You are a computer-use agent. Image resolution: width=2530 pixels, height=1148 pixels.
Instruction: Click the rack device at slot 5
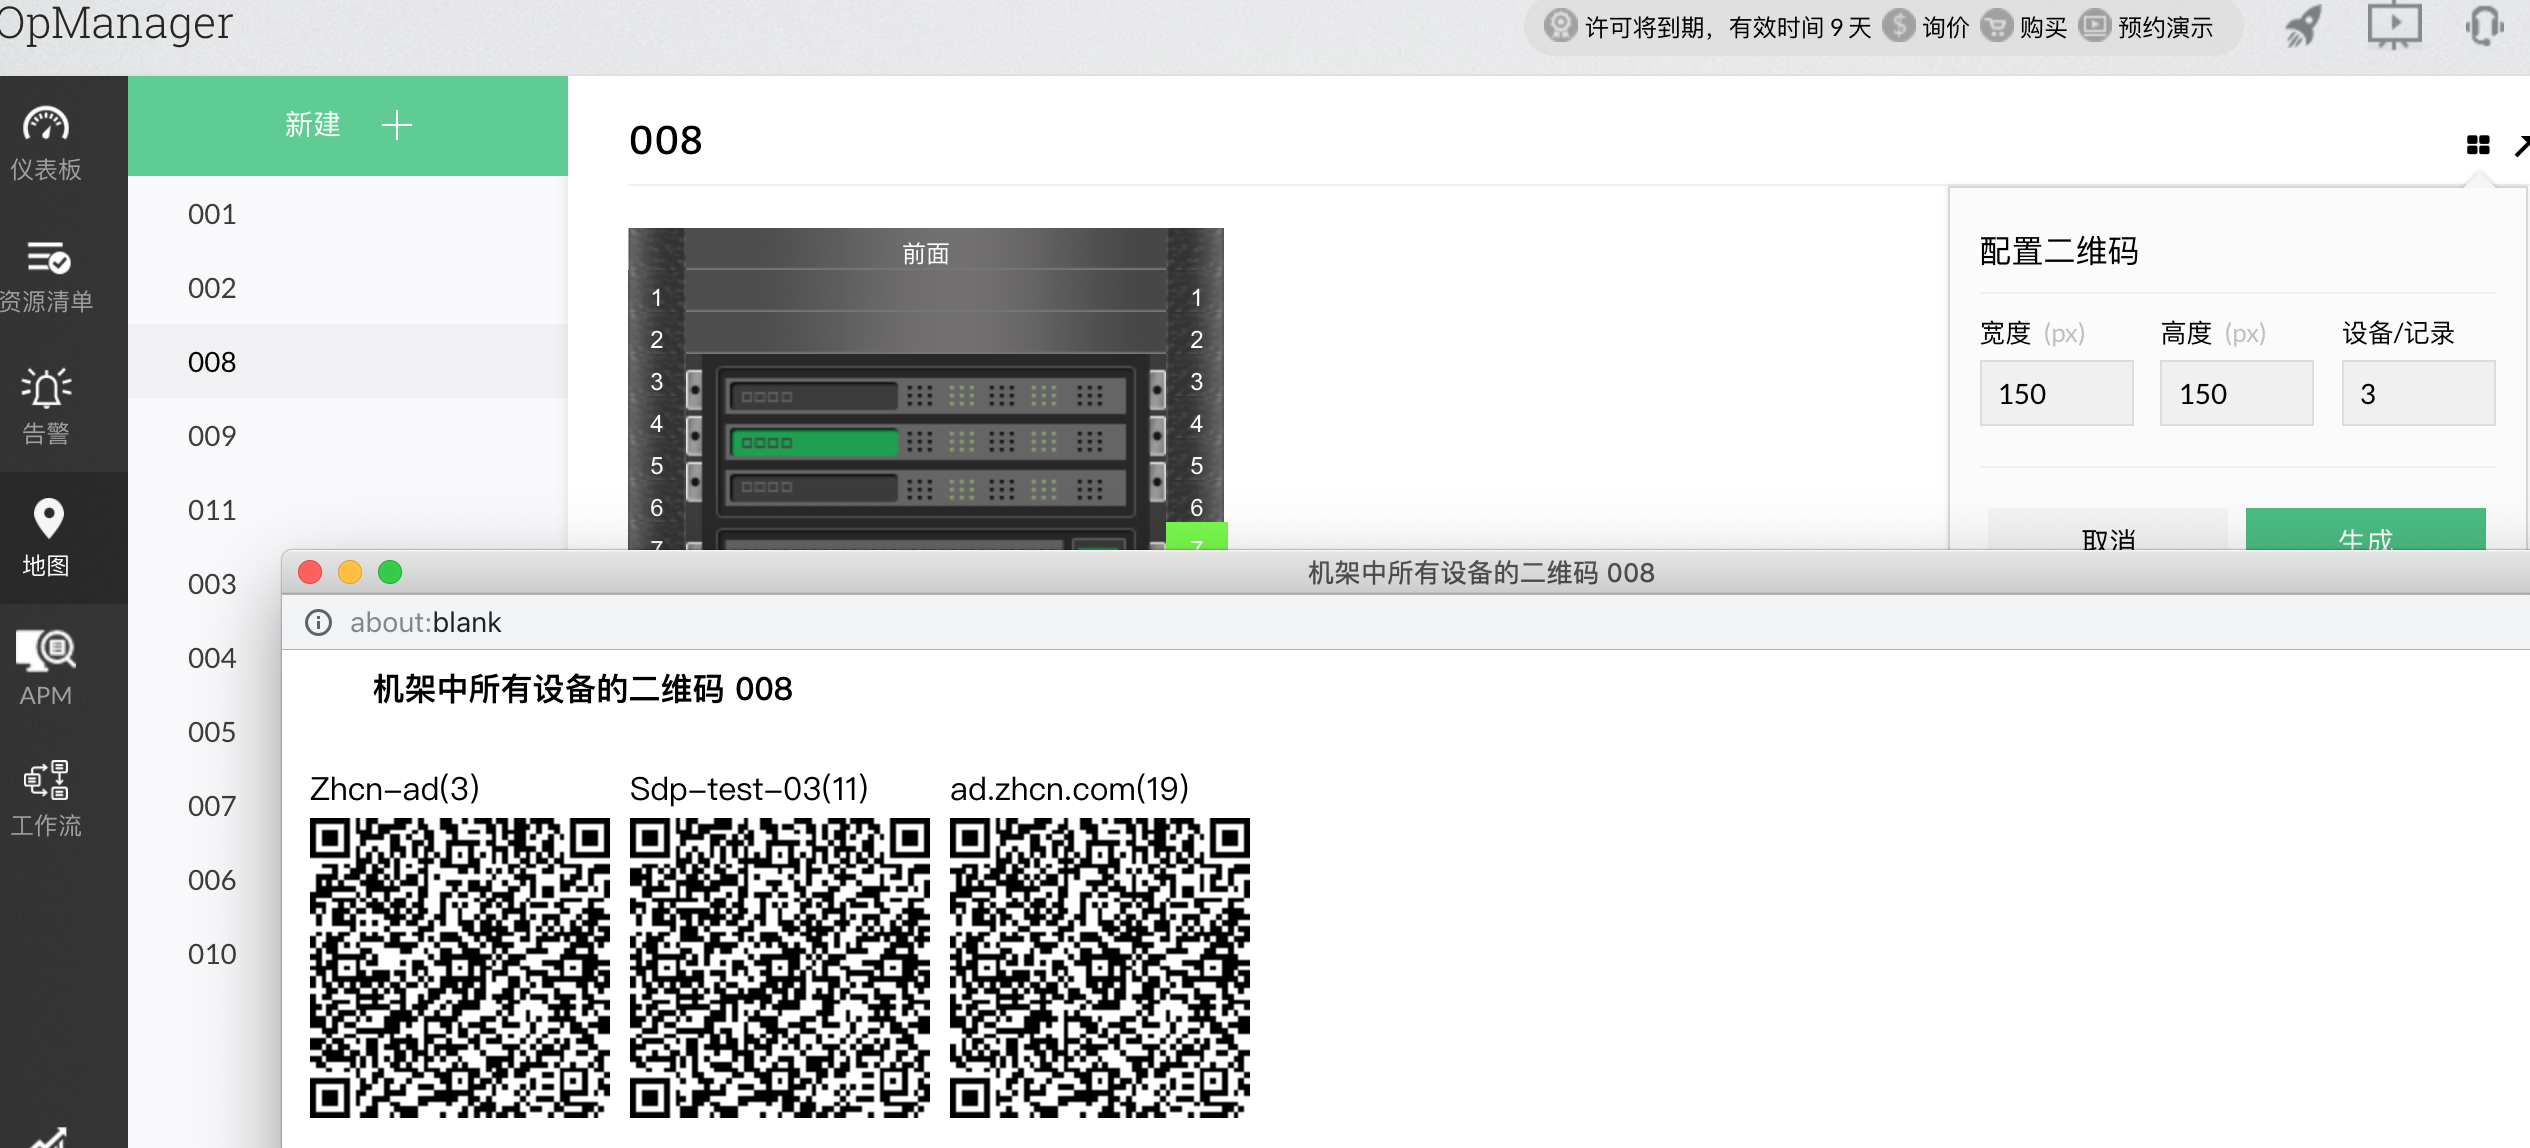click(926, 487)
